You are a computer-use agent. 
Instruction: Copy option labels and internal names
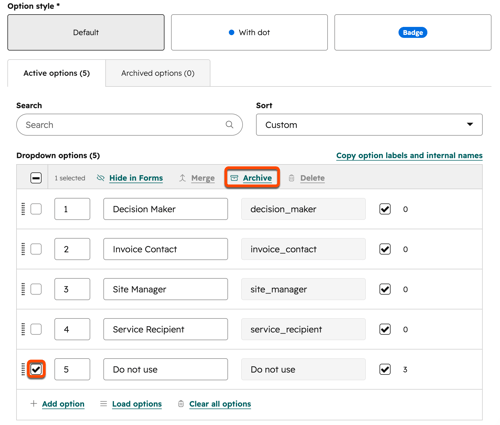tap(409, 155)
